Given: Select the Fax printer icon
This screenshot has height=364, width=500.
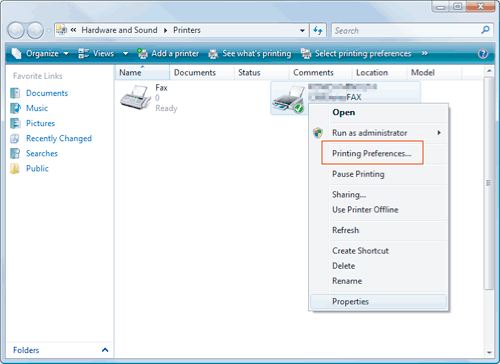Looking at the screenshot, I should click(x=135, y=98).
